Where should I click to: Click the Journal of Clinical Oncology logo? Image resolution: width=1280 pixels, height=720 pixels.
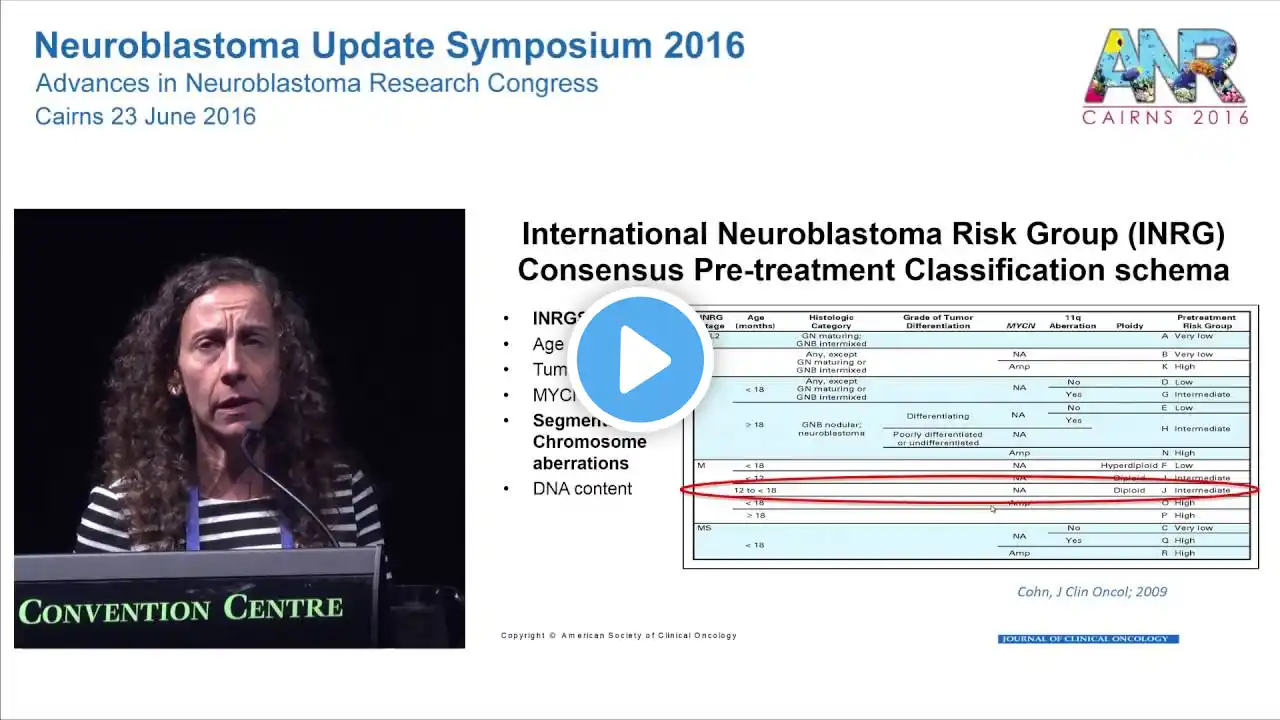[x=1088, y=639]
